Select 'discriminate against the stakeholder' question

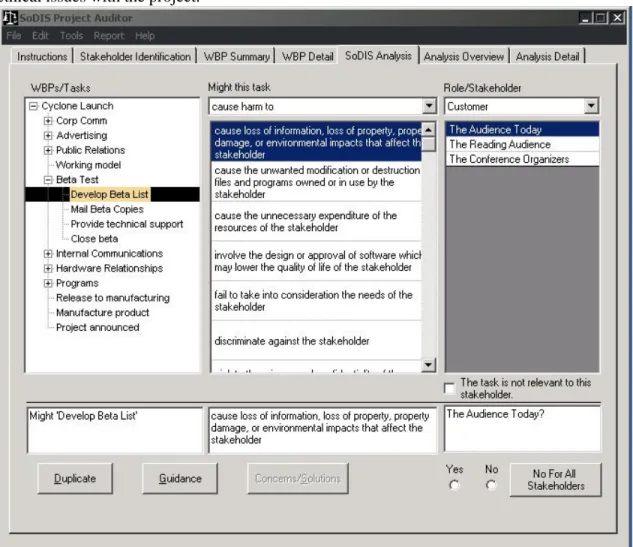(x=316, y=341)
